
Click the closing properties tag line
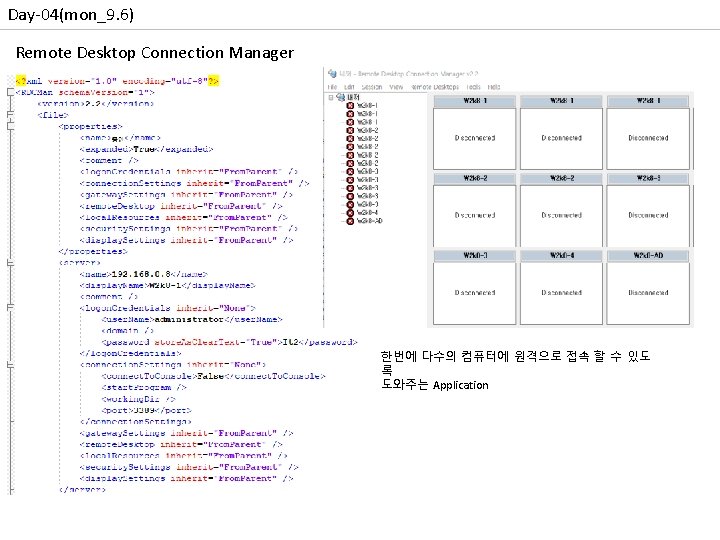pos(93,251)
